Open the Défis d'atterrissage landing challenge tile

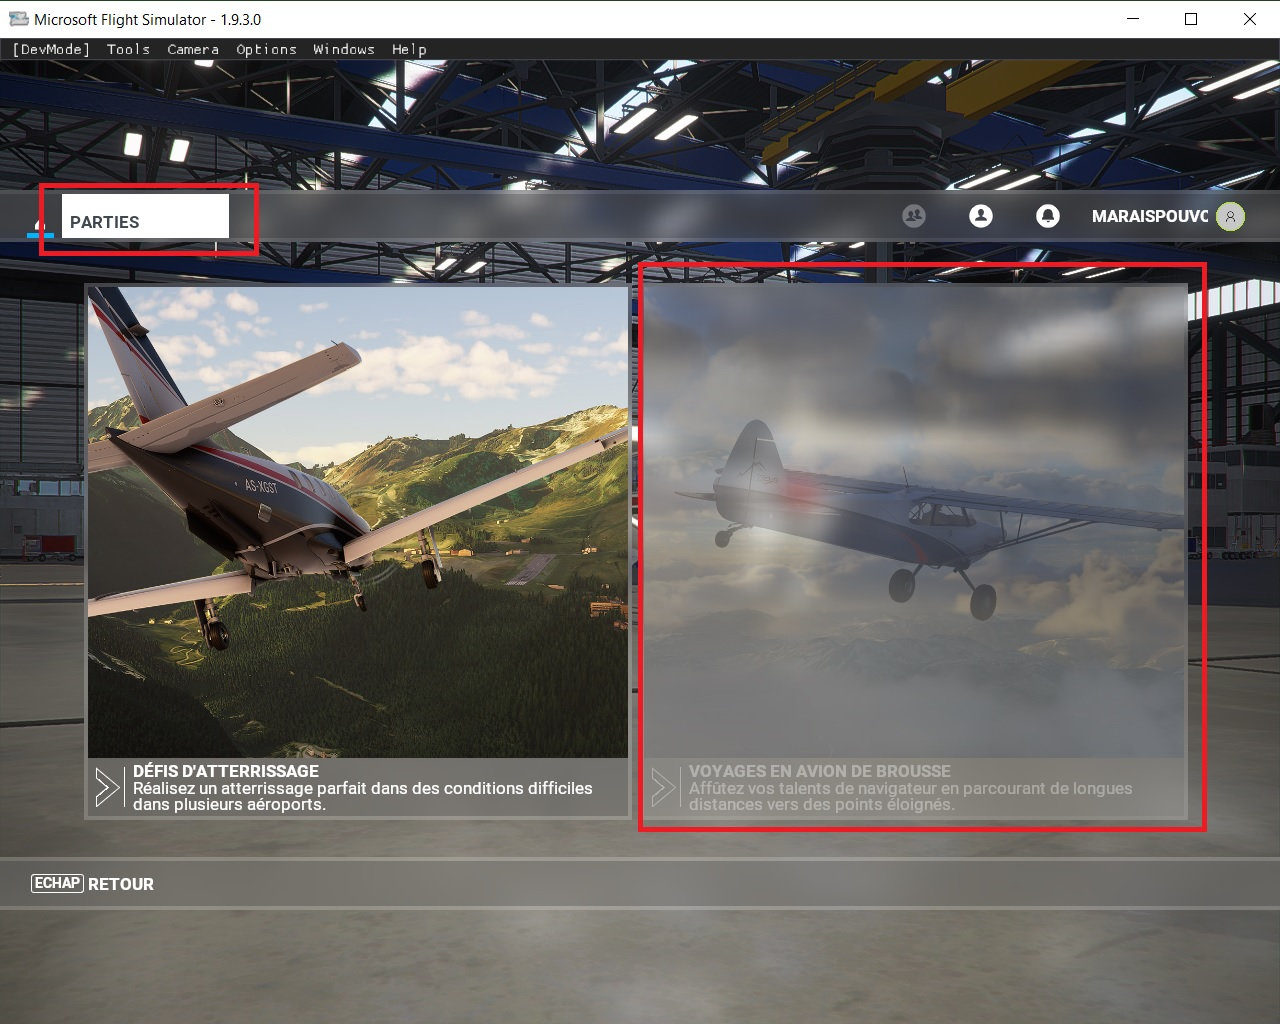[358, 552]
